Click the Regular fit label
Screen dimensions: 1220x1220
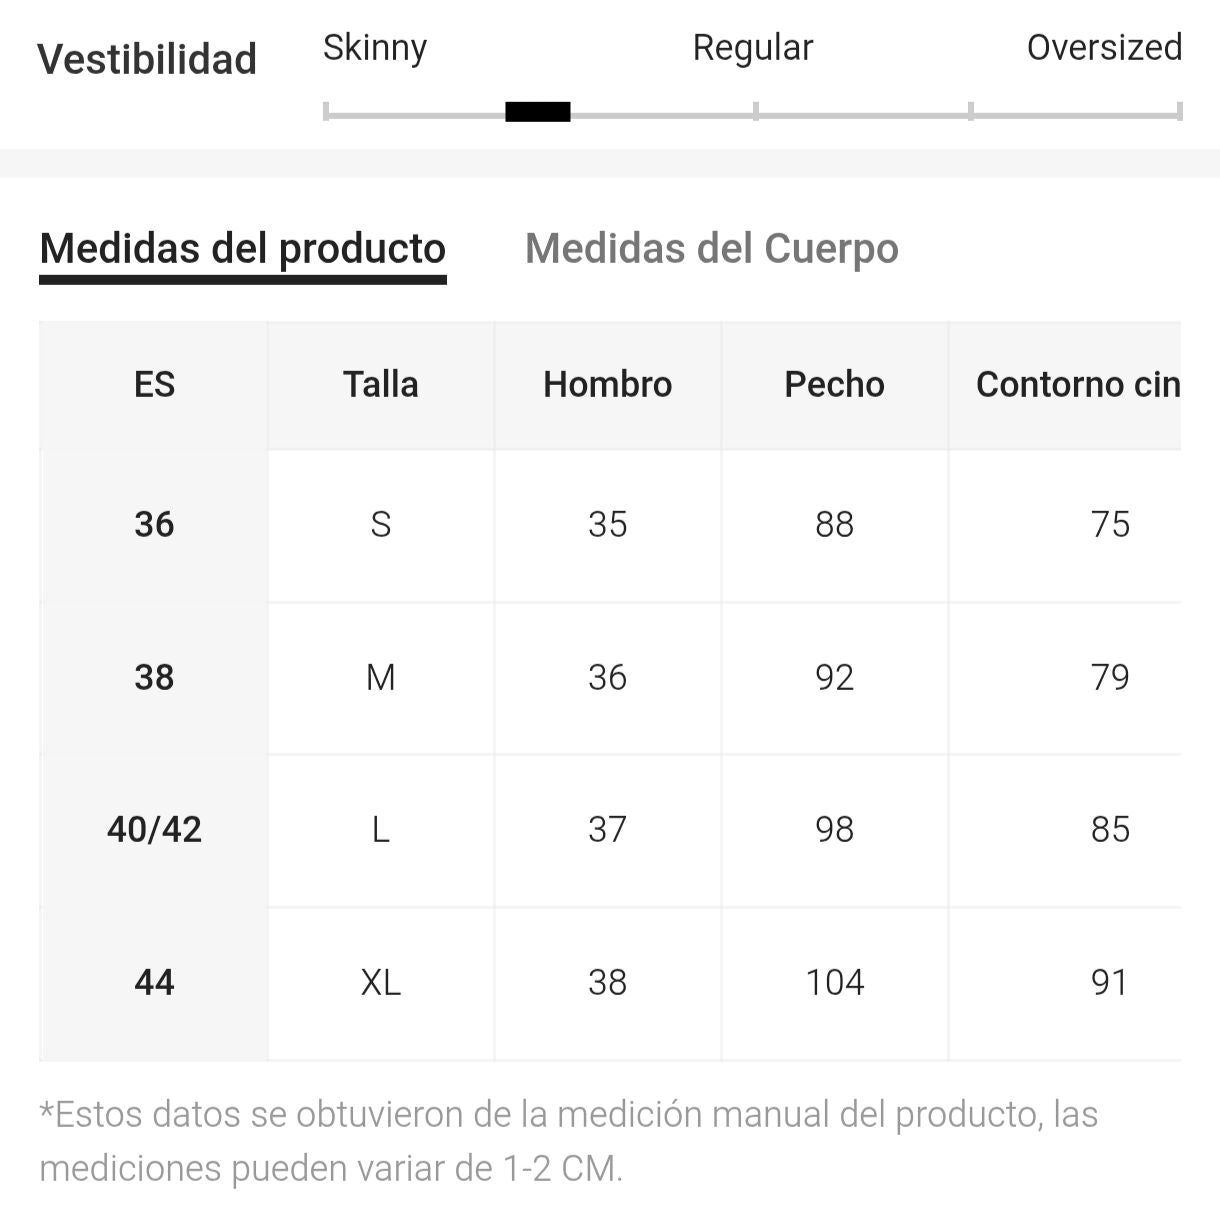click(x=753, y=48)
